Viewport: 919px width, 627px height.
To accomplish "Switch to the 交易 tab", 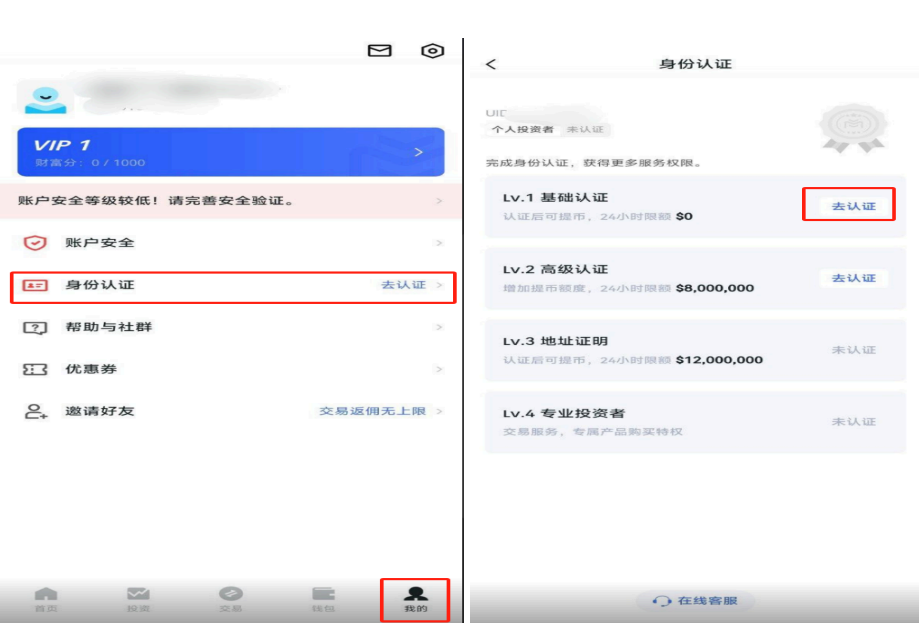I will tap(231, 599).
